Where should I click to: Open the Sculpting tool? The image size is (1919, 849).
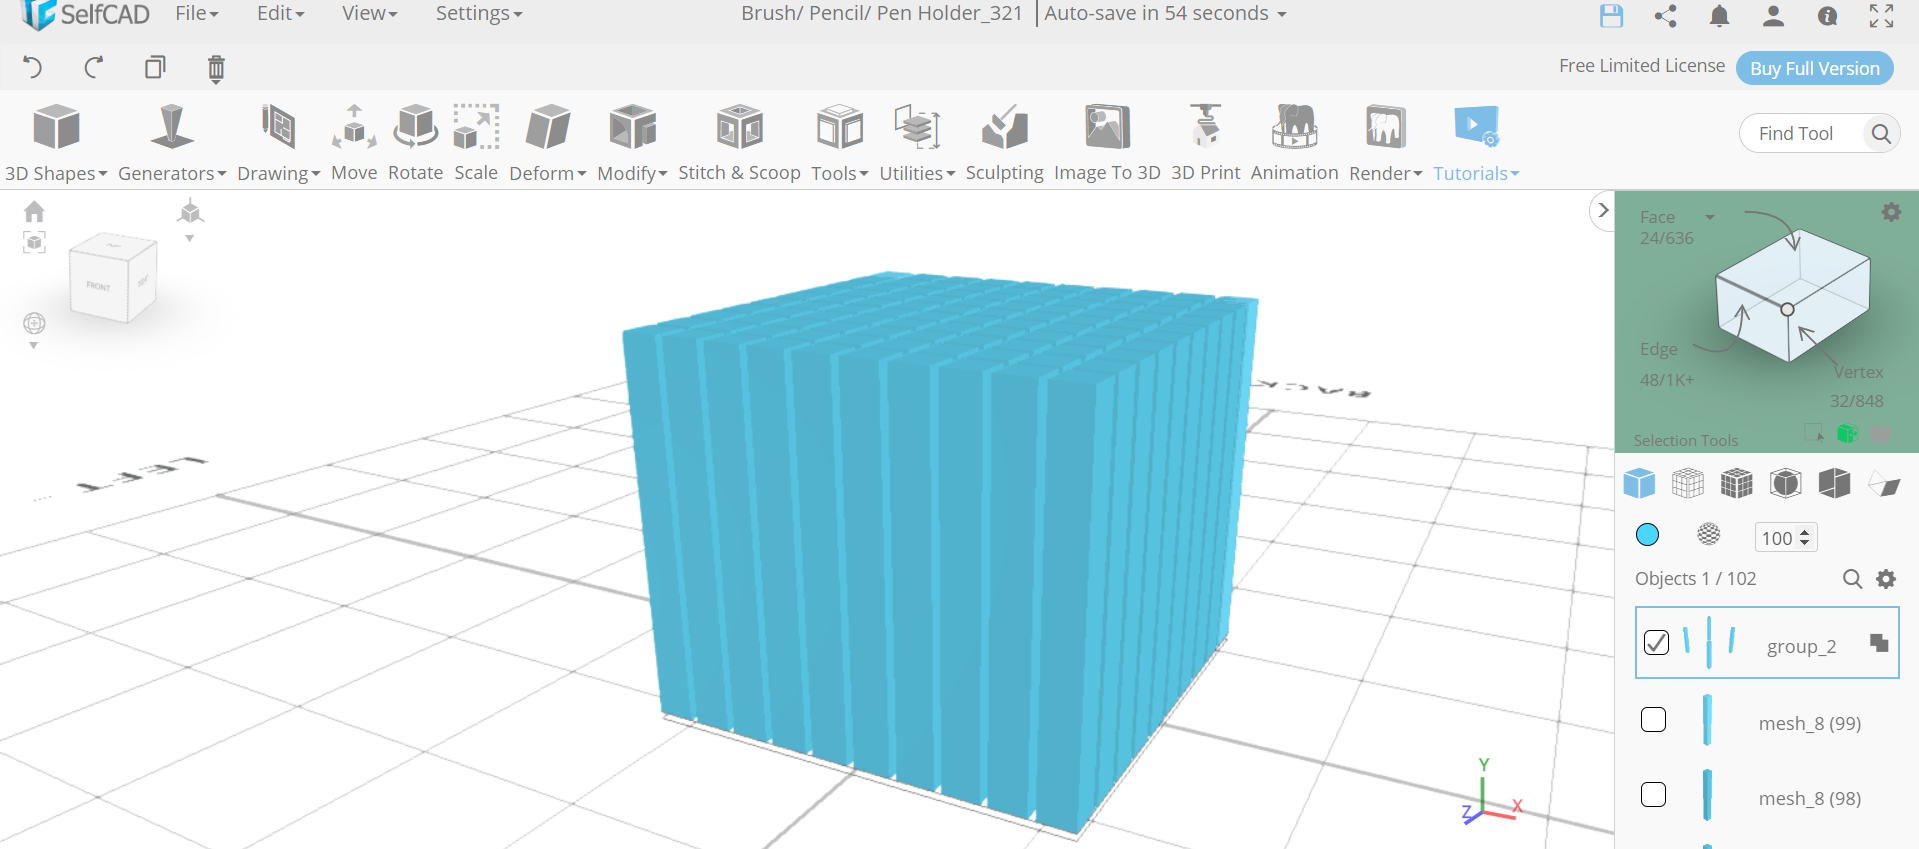click(1005, 143)
